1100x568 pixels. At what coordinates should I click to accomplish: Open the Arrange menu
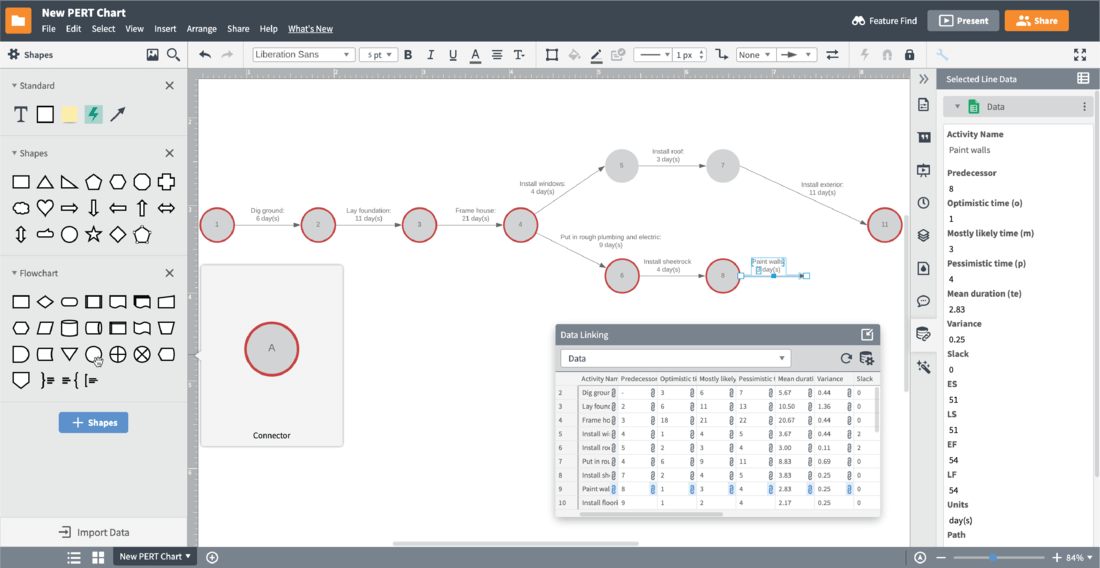coord(201,29)
